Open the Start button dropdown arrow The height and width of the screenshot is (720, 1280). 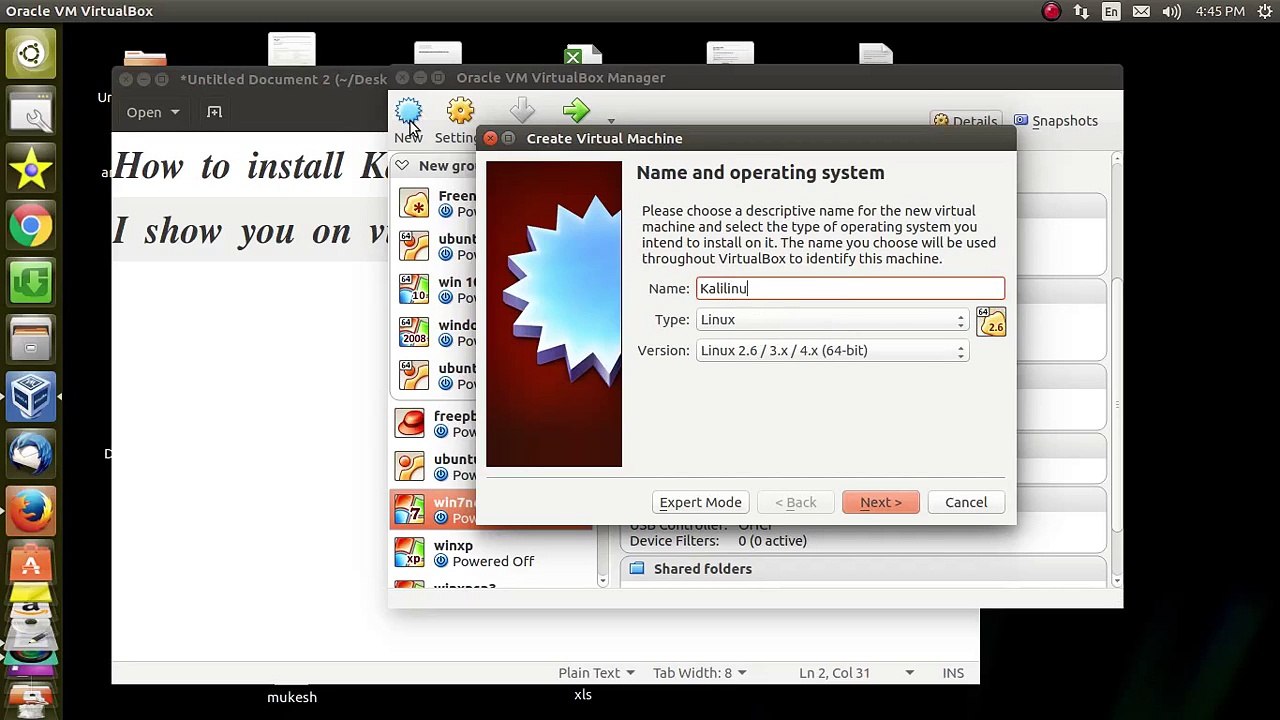(611, 122)
